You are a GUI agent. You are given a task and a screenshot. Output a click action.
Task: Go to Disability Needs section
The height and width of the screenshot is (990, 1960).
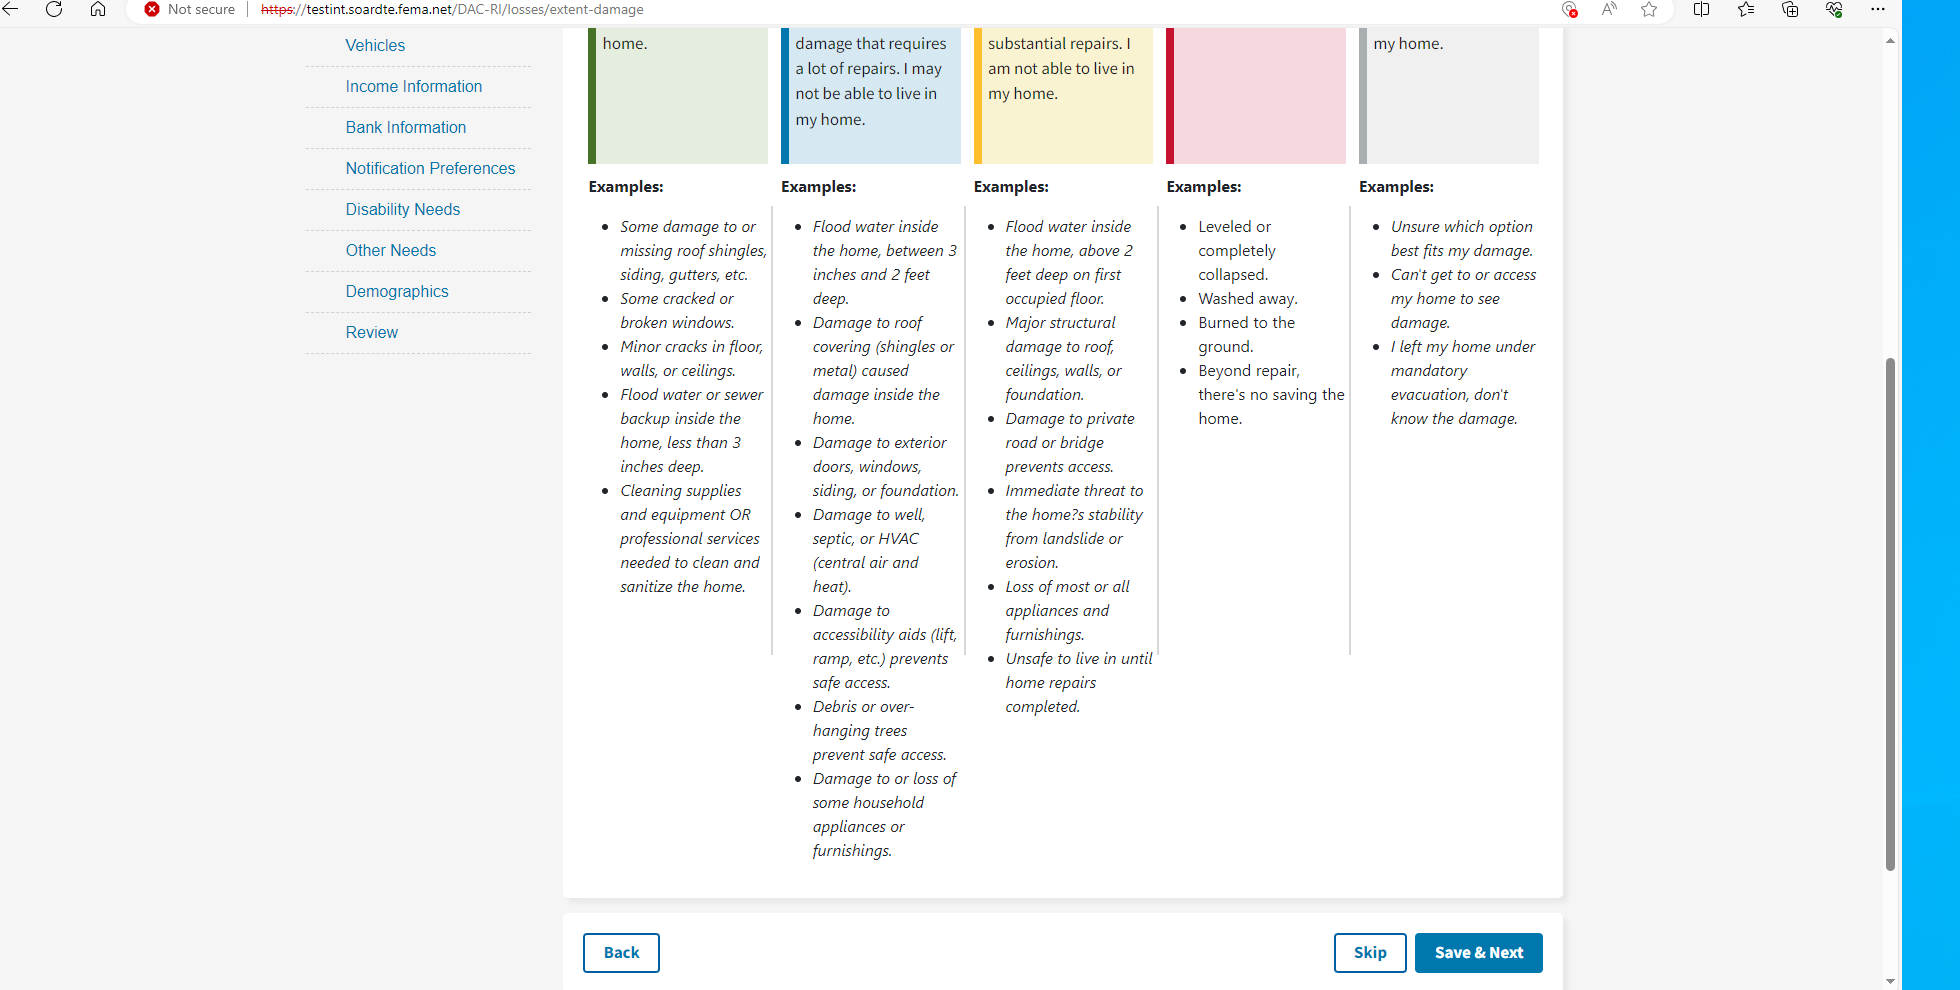pos(402,210)
